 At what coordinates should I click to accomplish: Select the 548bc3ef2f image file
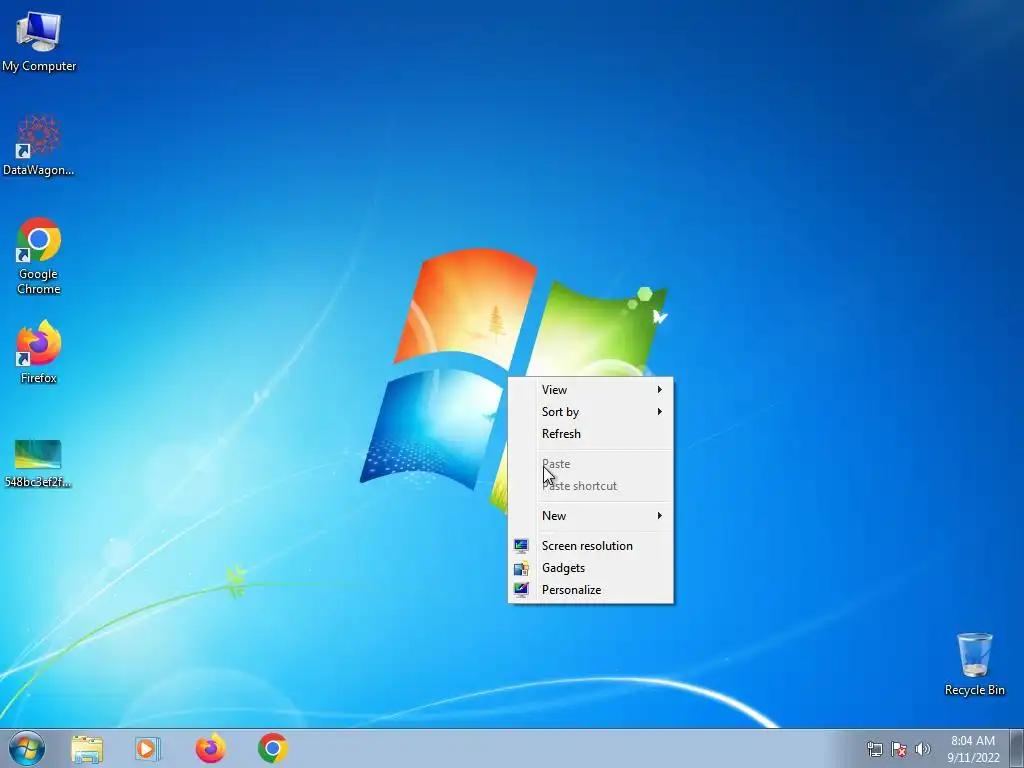(38, 464)
